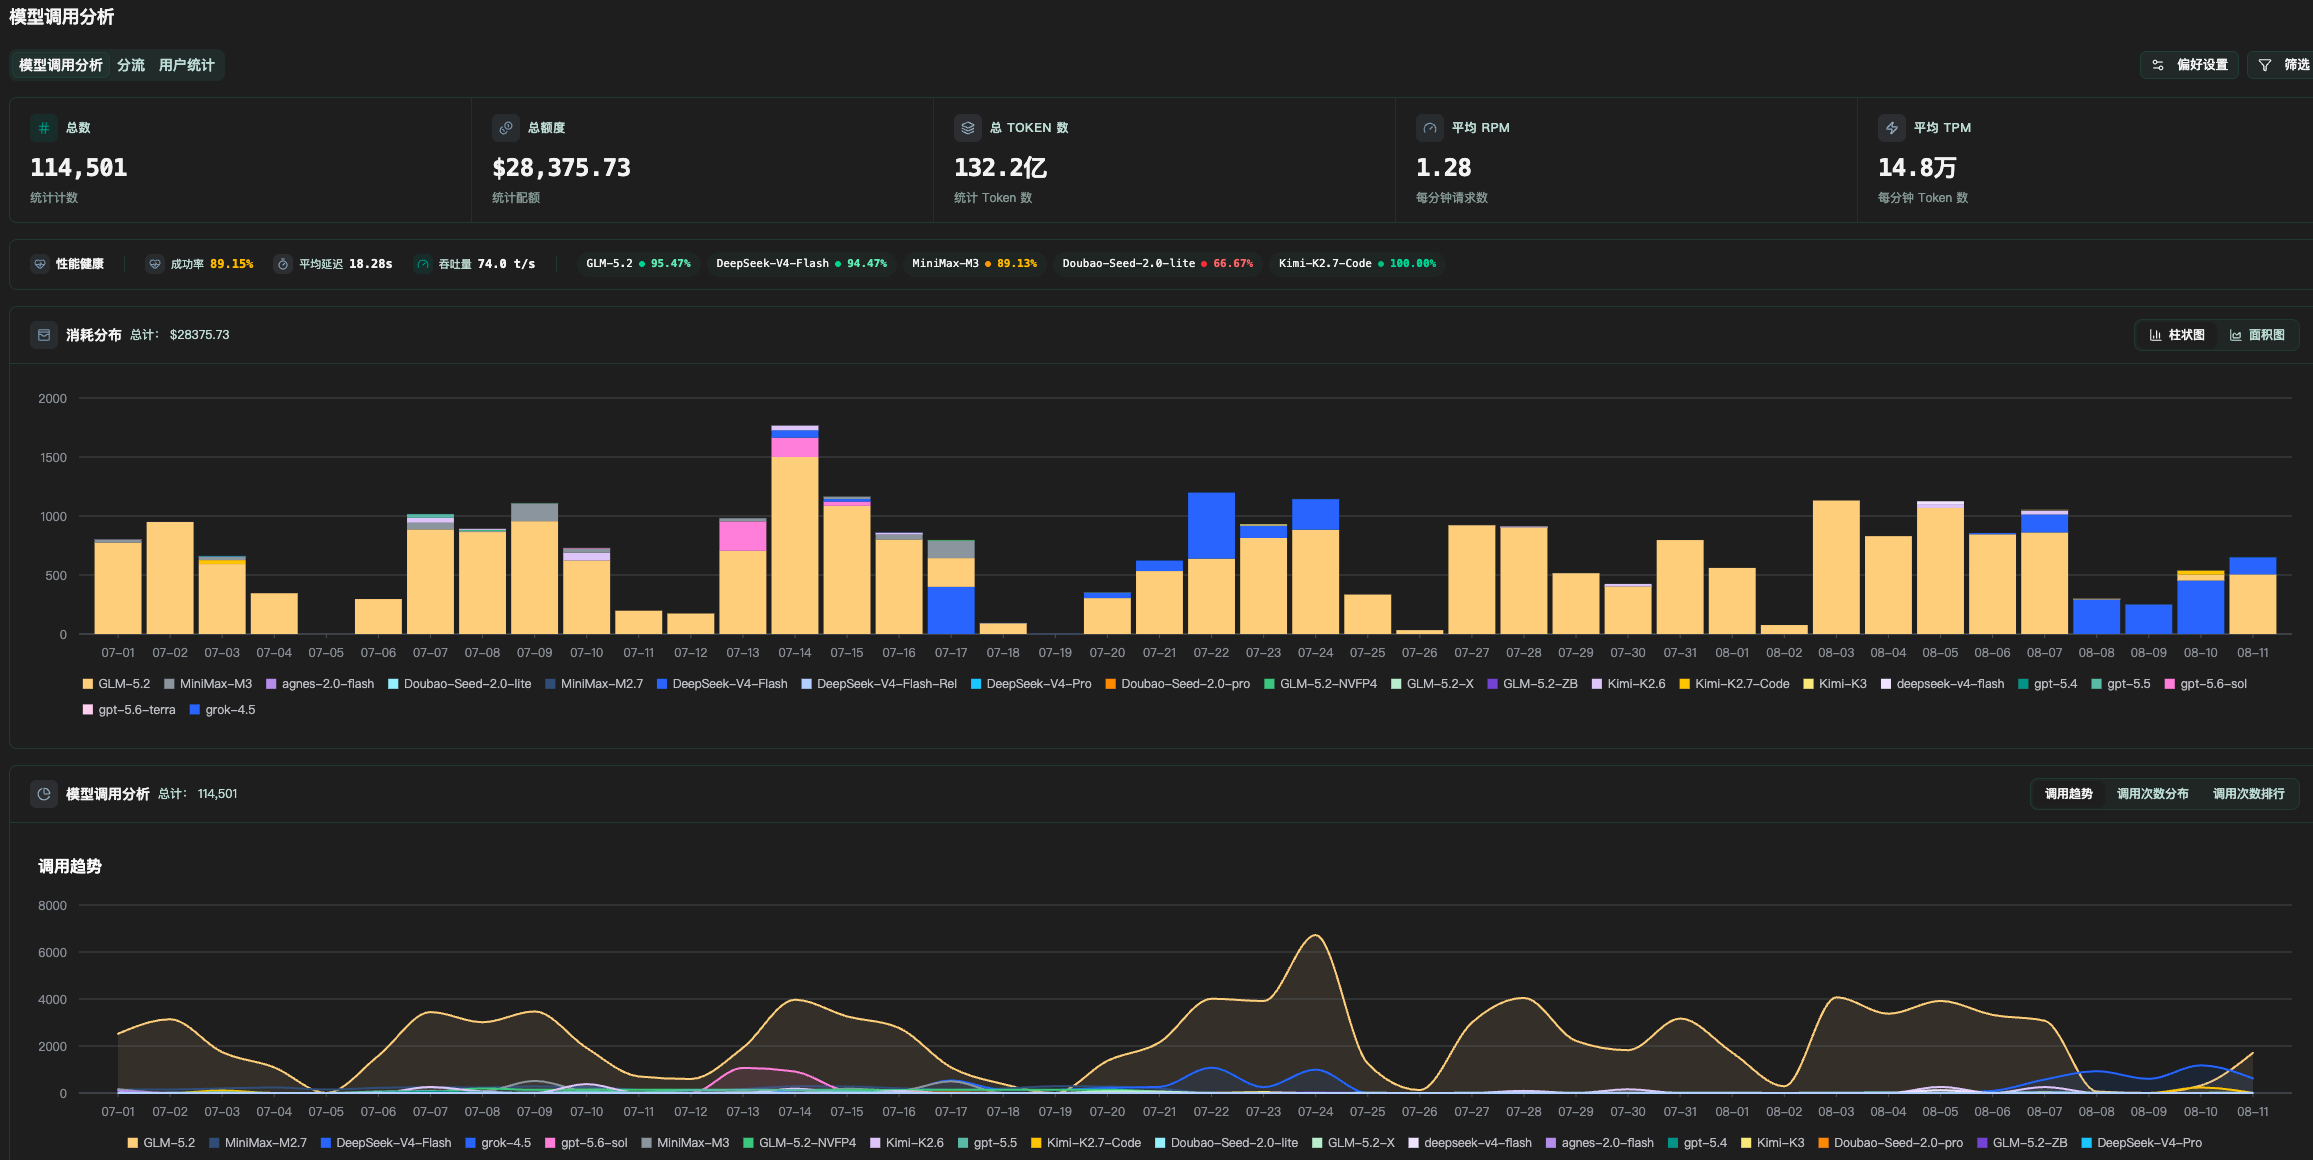Click the speed icon beside 吞吐量
Screen dimensions: 2313x1160
423,264
